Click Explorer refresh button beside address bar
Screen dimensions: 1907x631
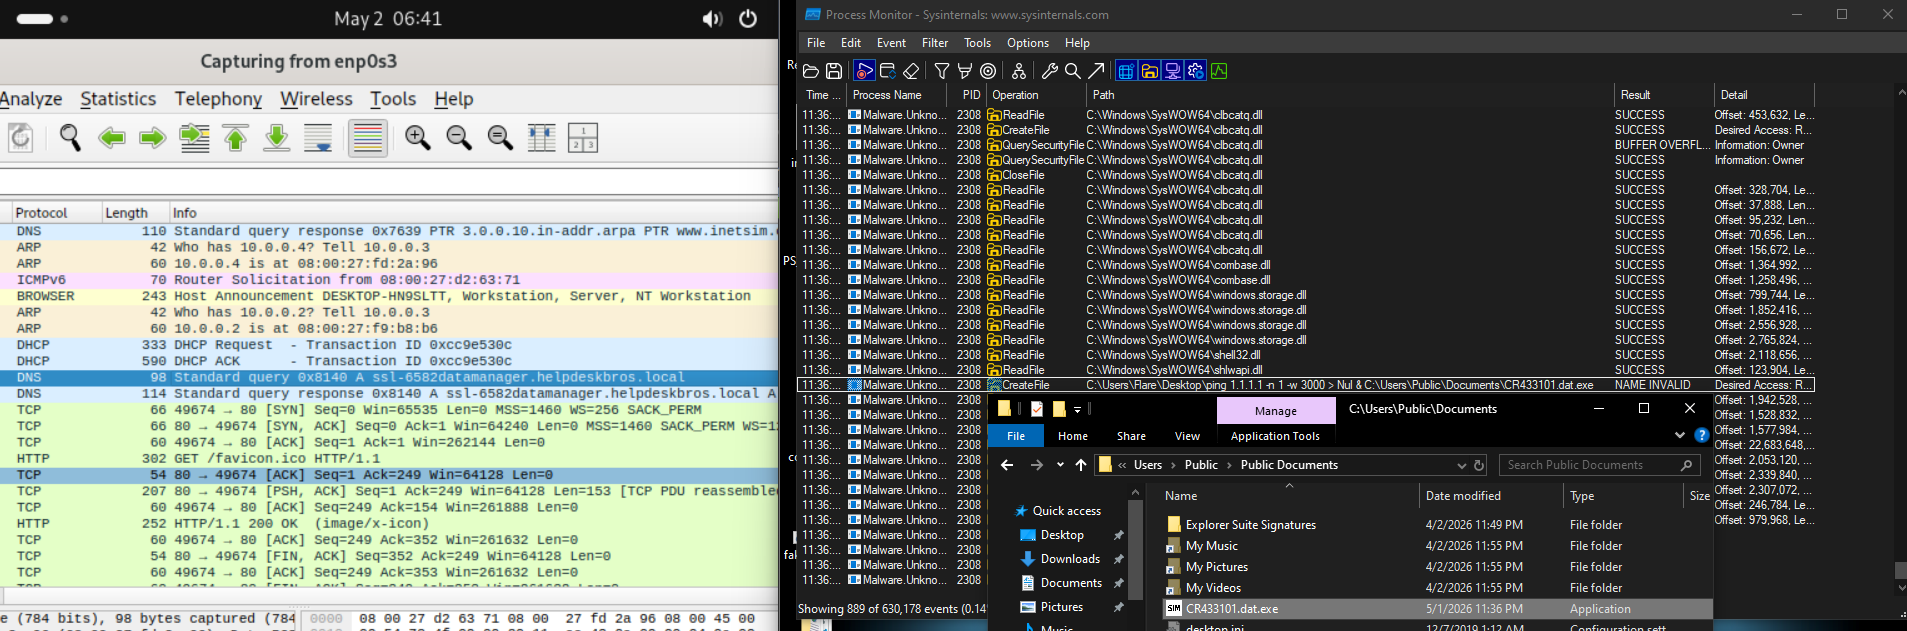[x=1479, y=465]
